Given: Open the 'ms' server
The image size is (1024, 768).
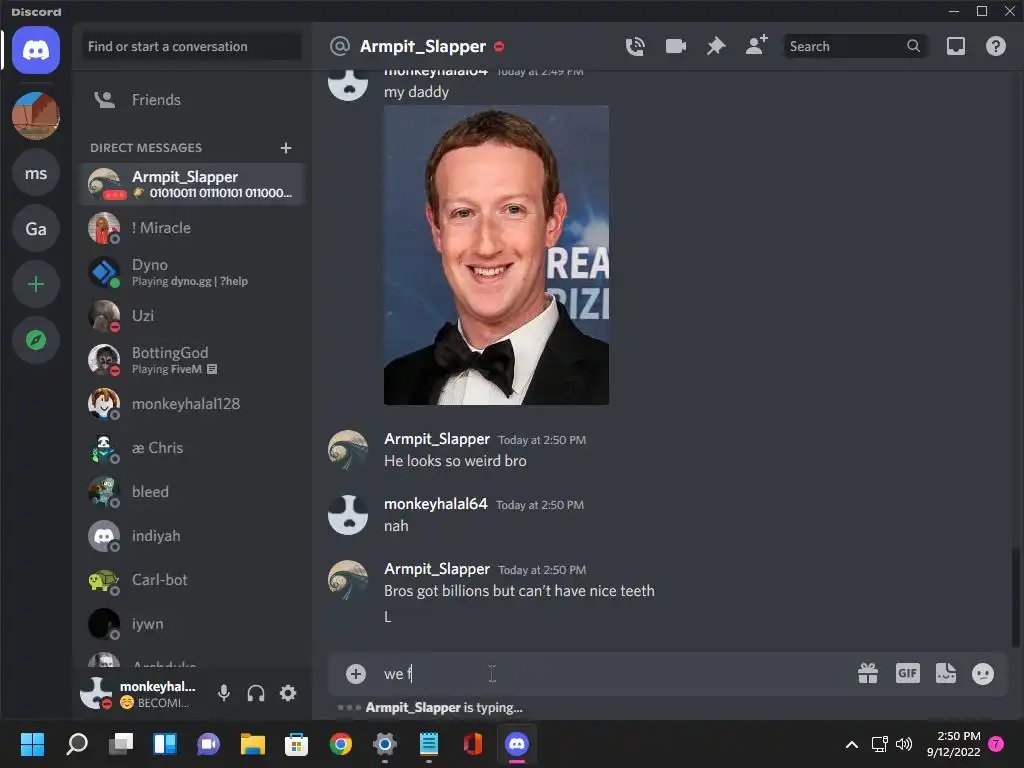Looking at the screenshot, I should click(36, 173).
